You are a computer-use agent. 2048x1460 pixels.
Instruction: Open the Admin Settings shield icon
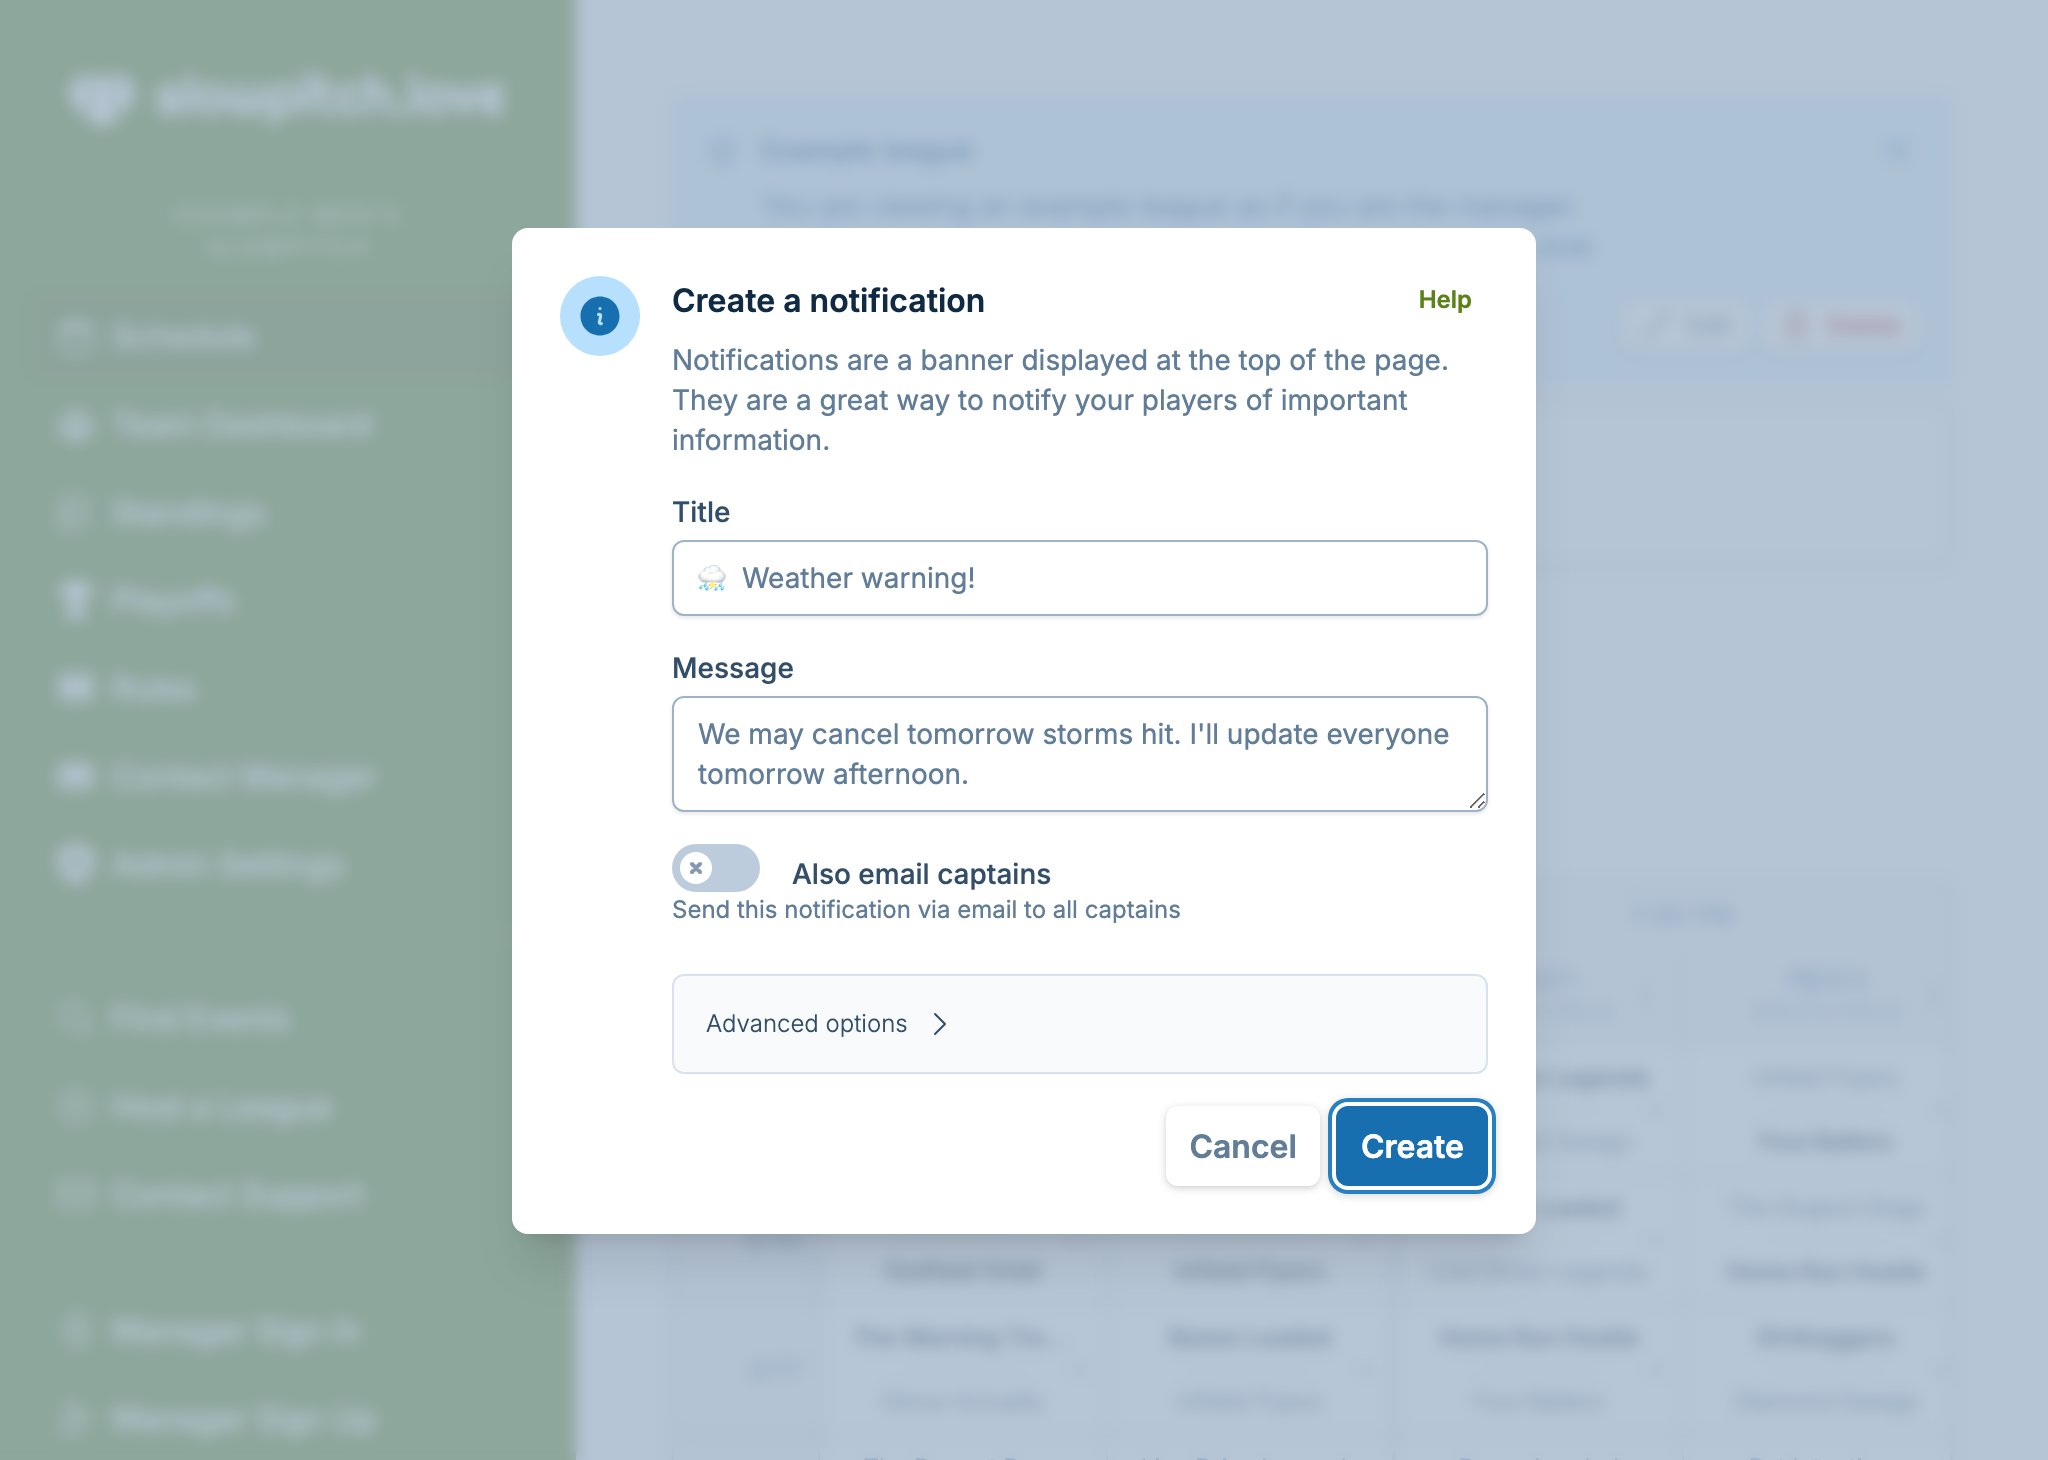(x=75, y=865)
